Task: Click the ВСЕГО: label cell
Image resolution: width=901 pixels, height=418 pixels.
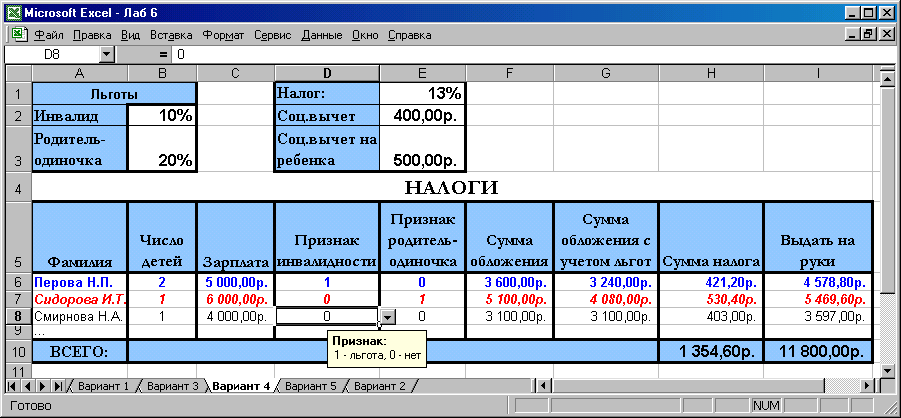Action: pyautogui.click(x=80, y=351)
